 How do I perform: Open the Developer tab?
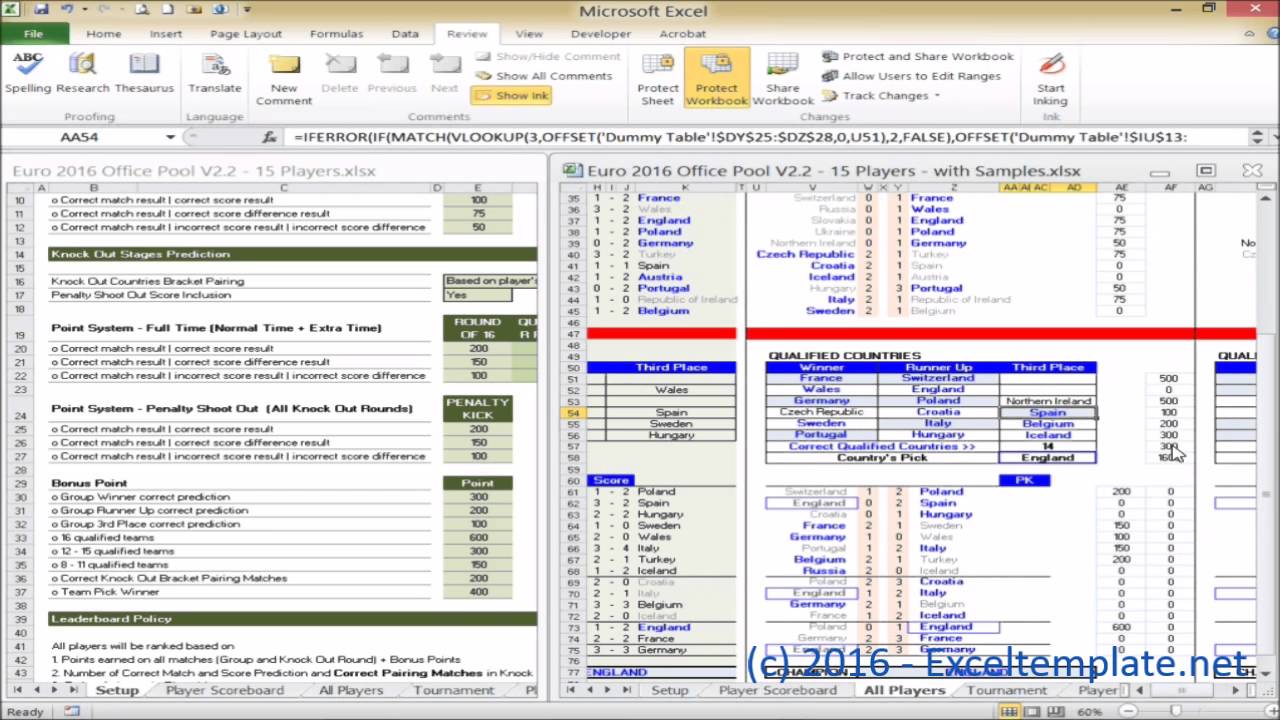[601, 34]
